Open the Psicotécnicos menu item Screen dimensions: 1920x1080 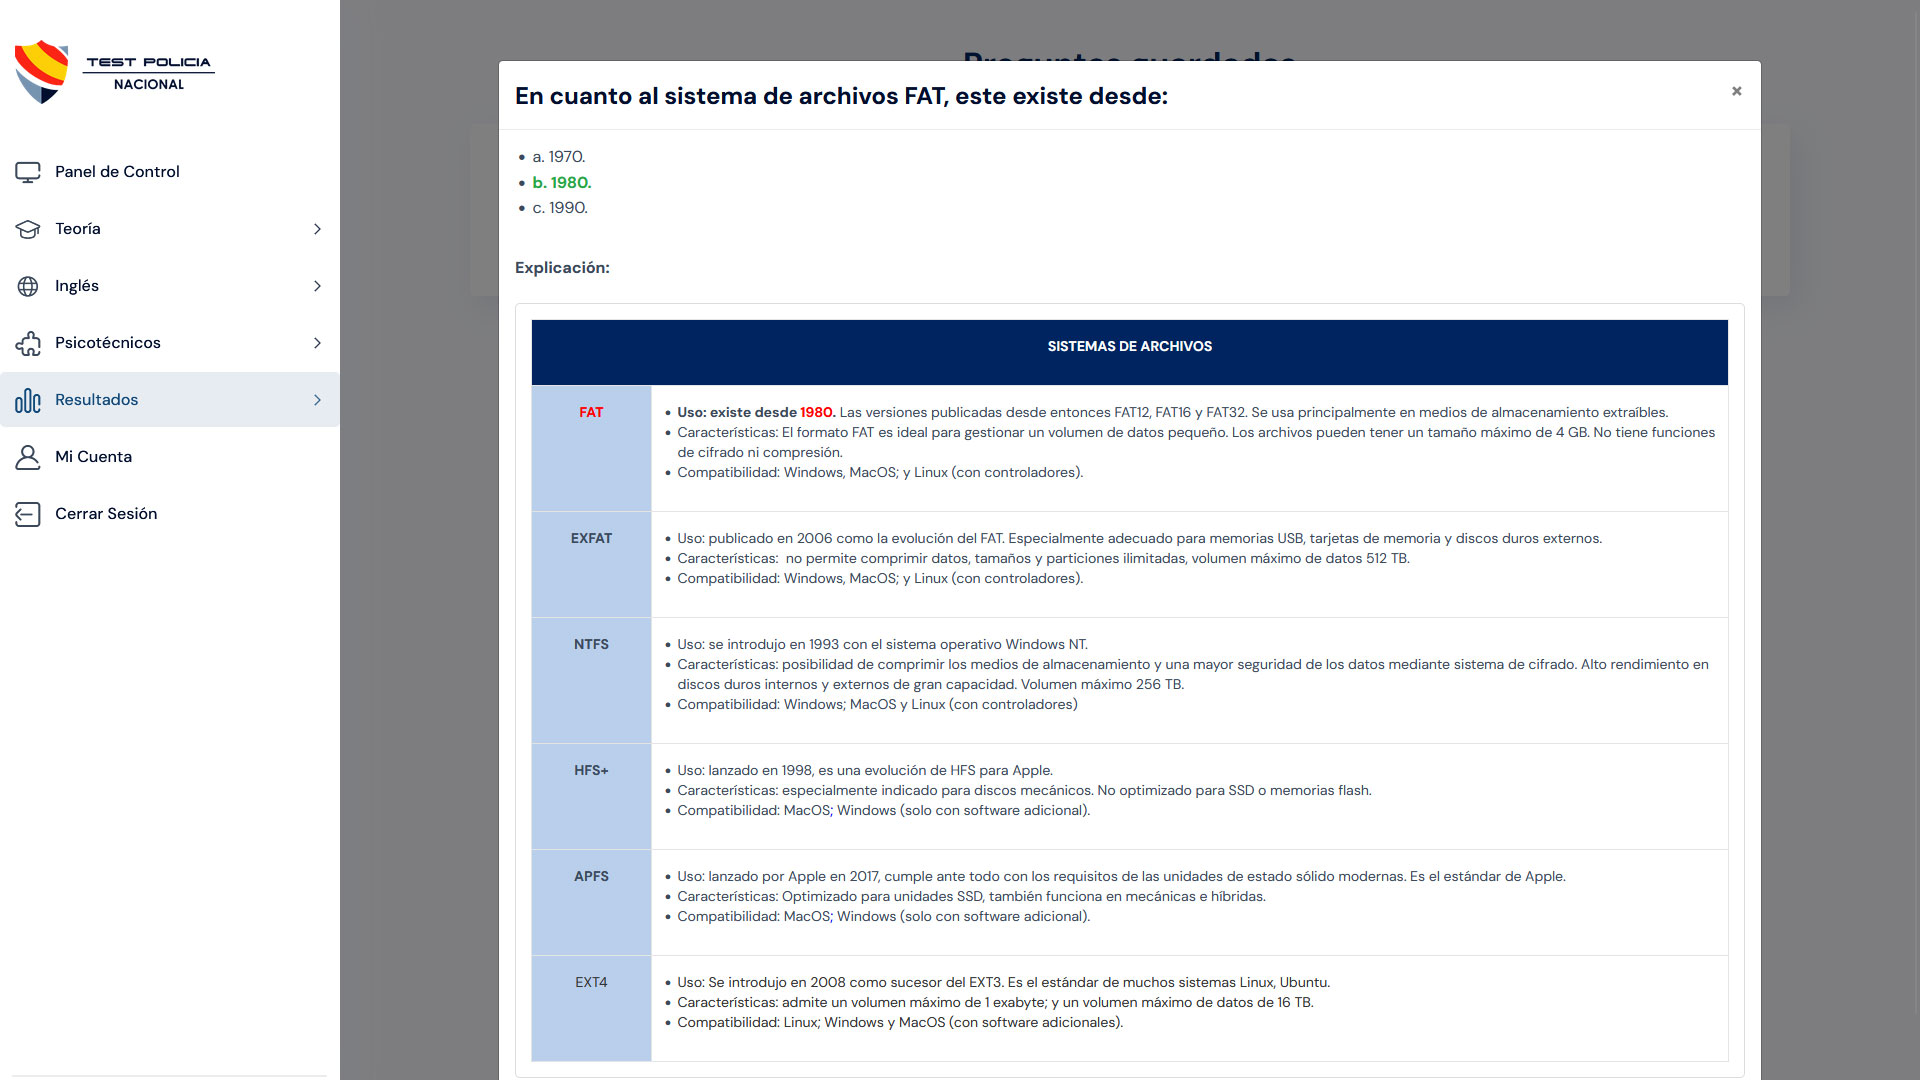[x=170, y=343]
